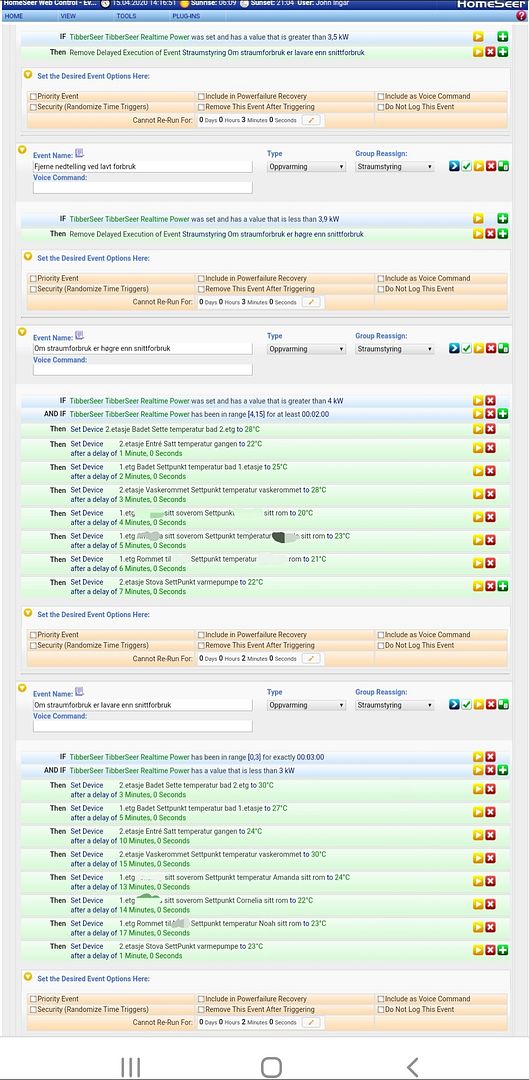Tap Android back navigation button
529x1080 pixels.
(412, 1067)
